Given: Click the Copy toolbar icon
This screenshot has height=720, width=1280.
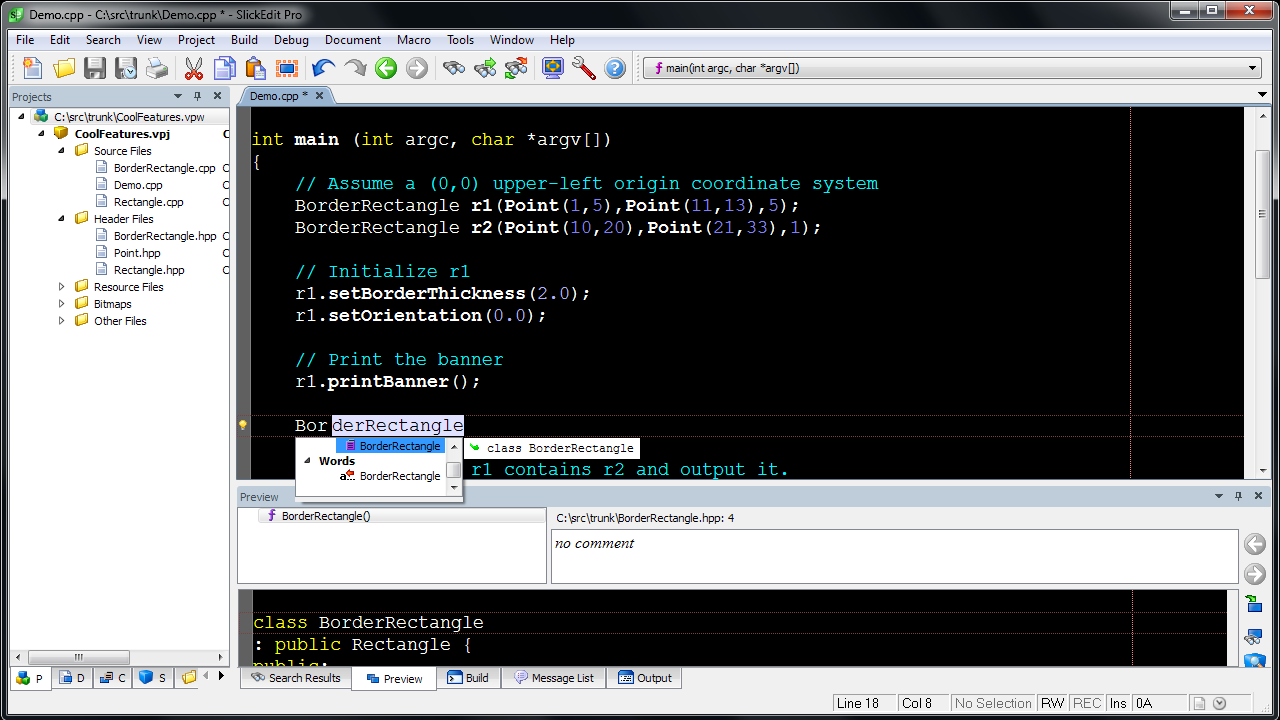Looking at the screenshot, I should [225, 68].
